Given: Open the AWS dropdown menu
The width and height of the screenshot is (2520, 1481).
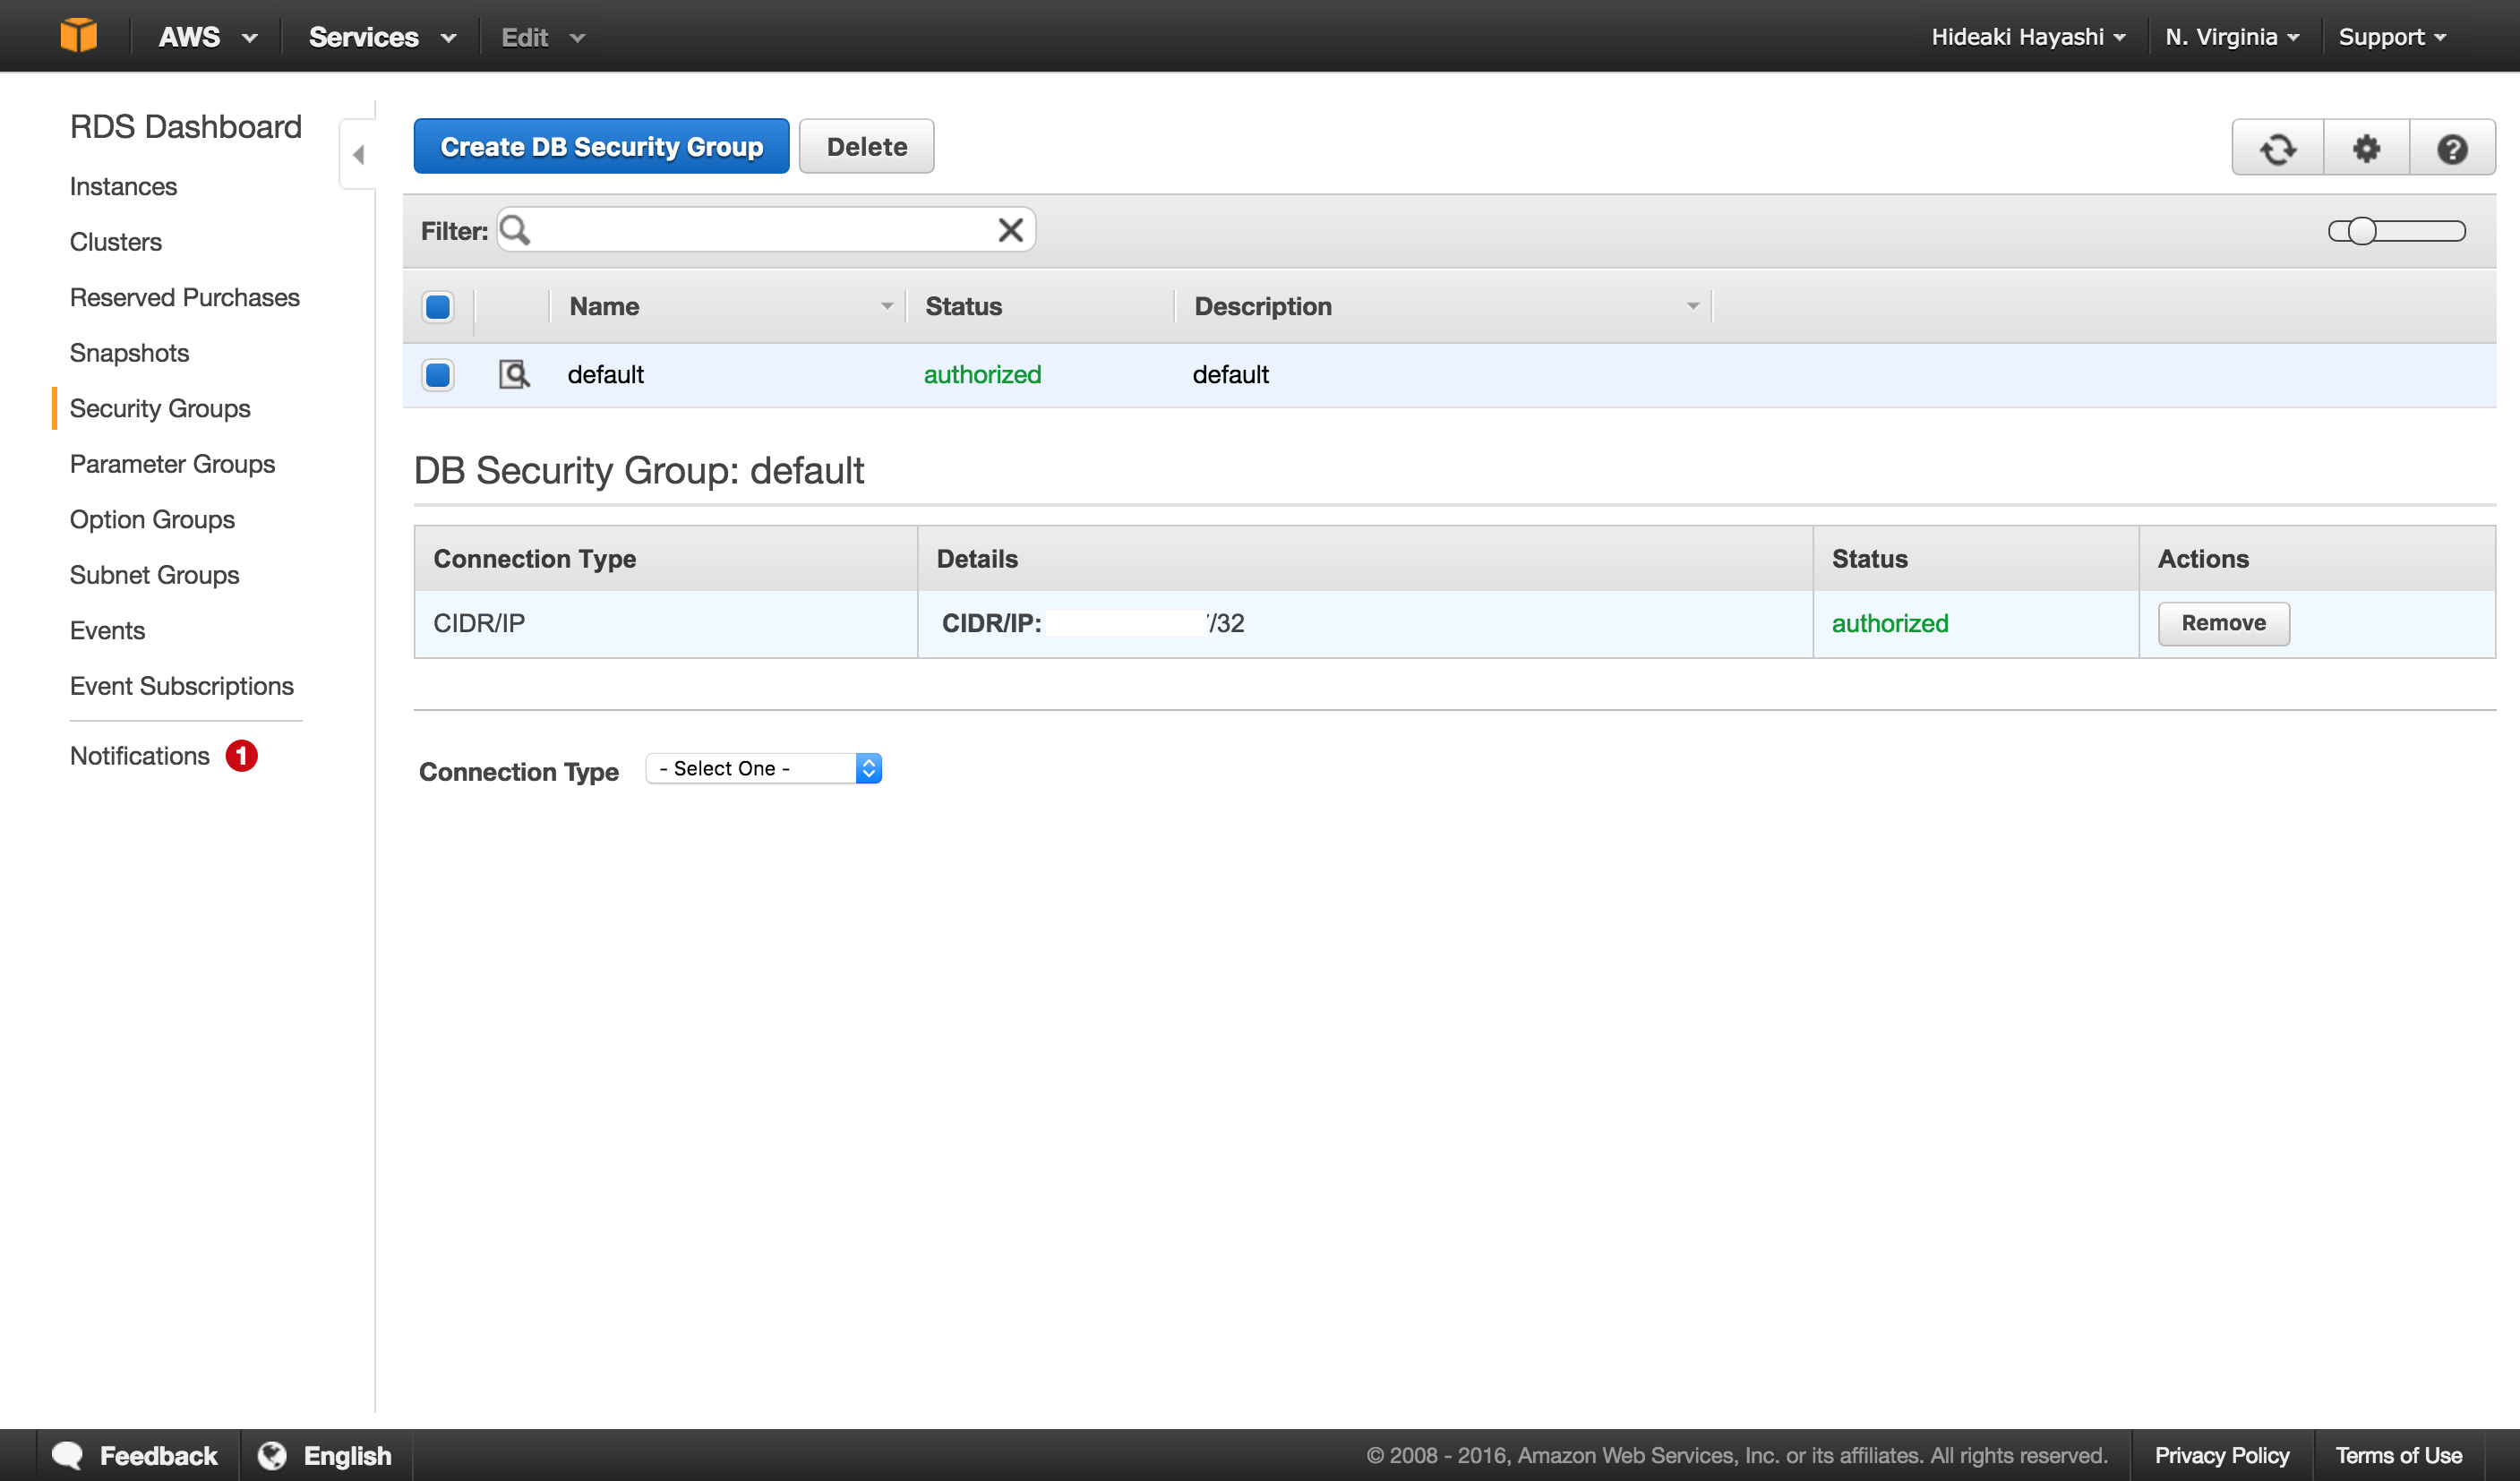Looking at the screenshot, I should coord(208,37).
